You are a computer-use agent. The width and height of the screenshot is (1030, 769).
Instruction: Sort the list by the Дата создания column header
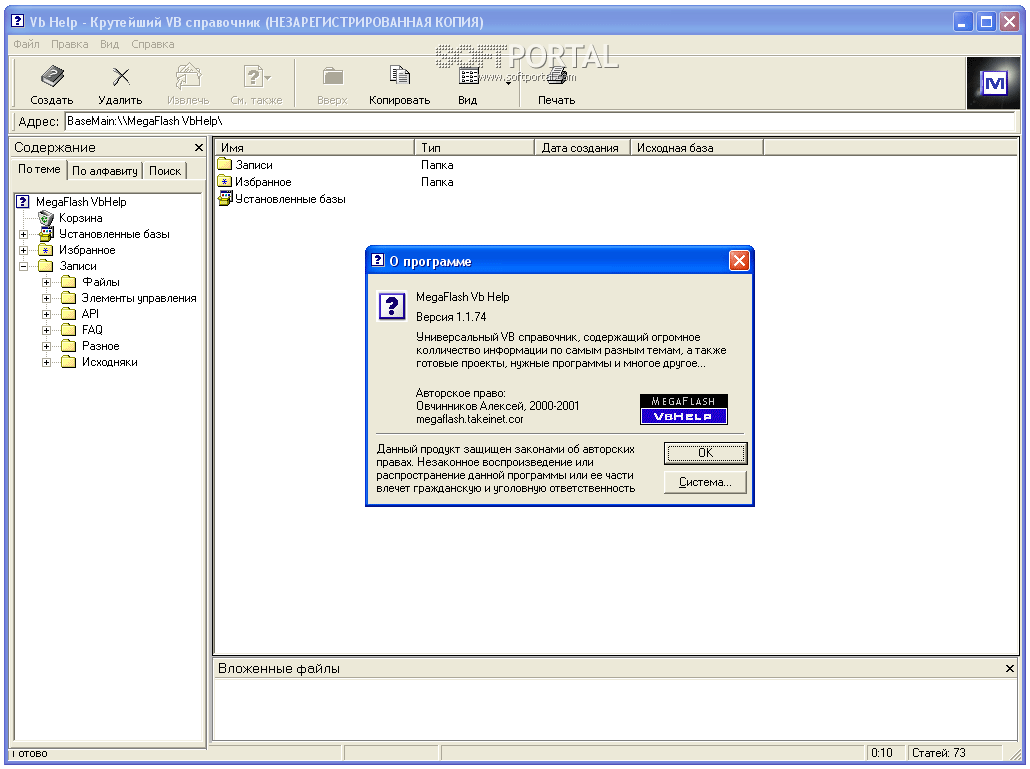(x=582, y=148)
